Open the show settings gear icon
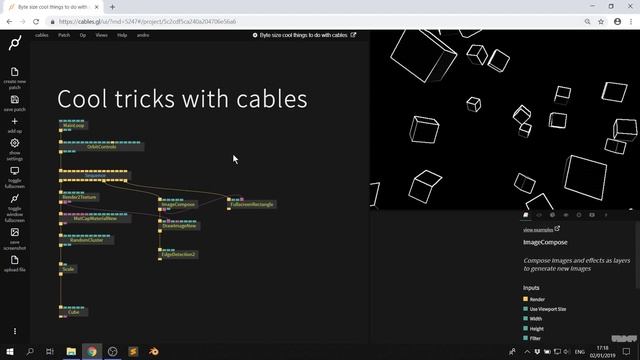The height and width of the screenshot is (360, 640). [15, 143]
